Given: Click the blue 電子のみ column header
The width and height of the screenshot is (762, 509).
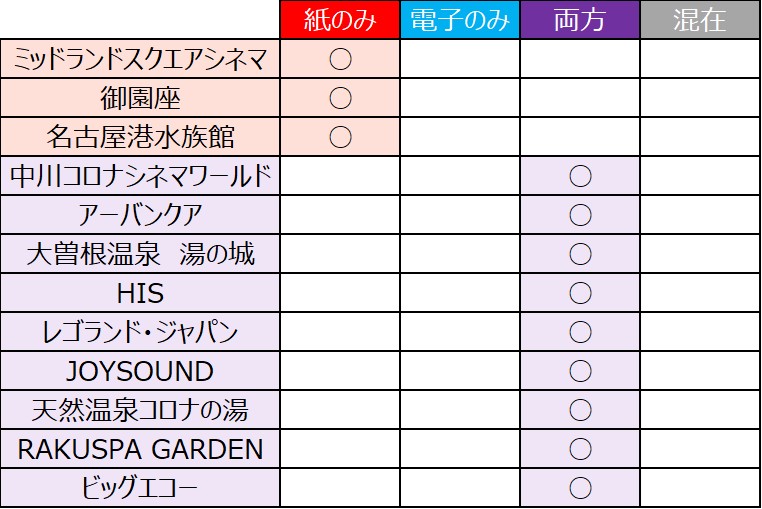Looking at the screenshot, I should pyautogui.click(x=460, y=20).
